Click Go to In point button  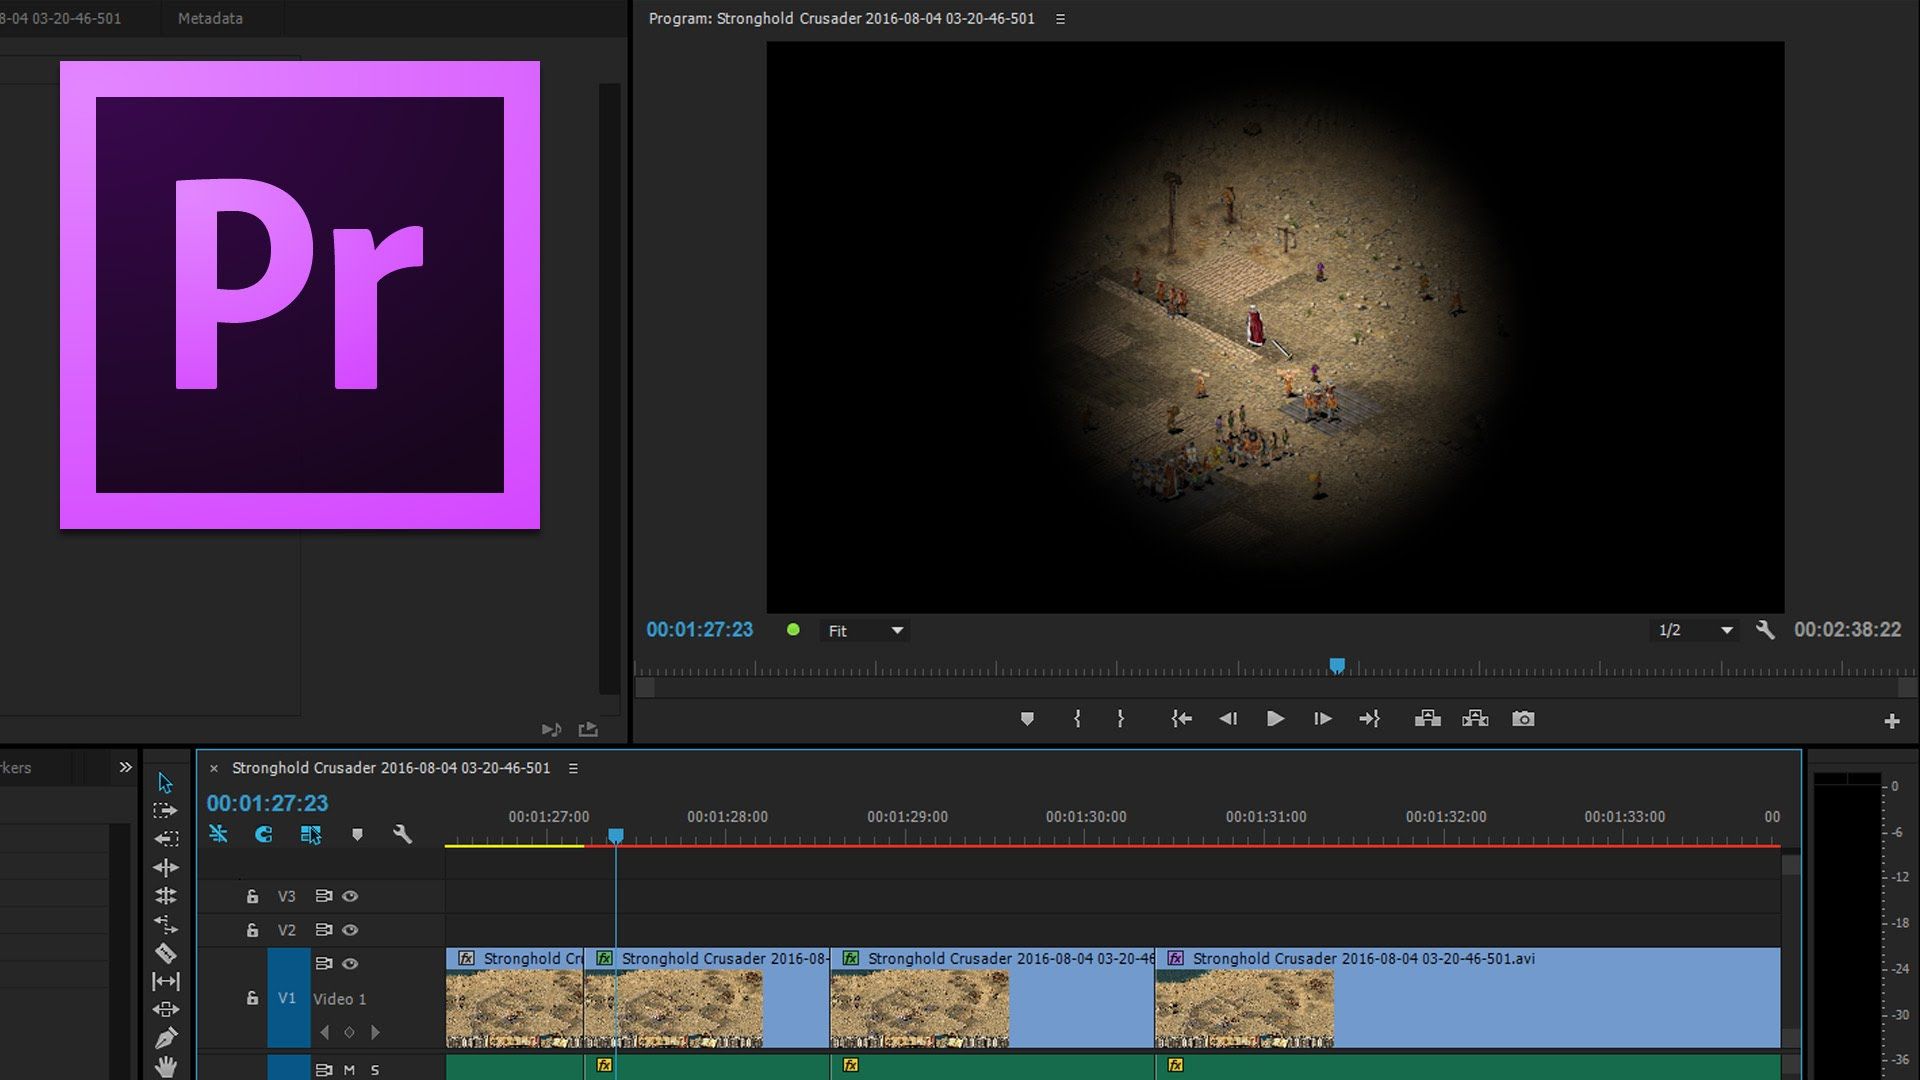click(x=1181, y=719)
